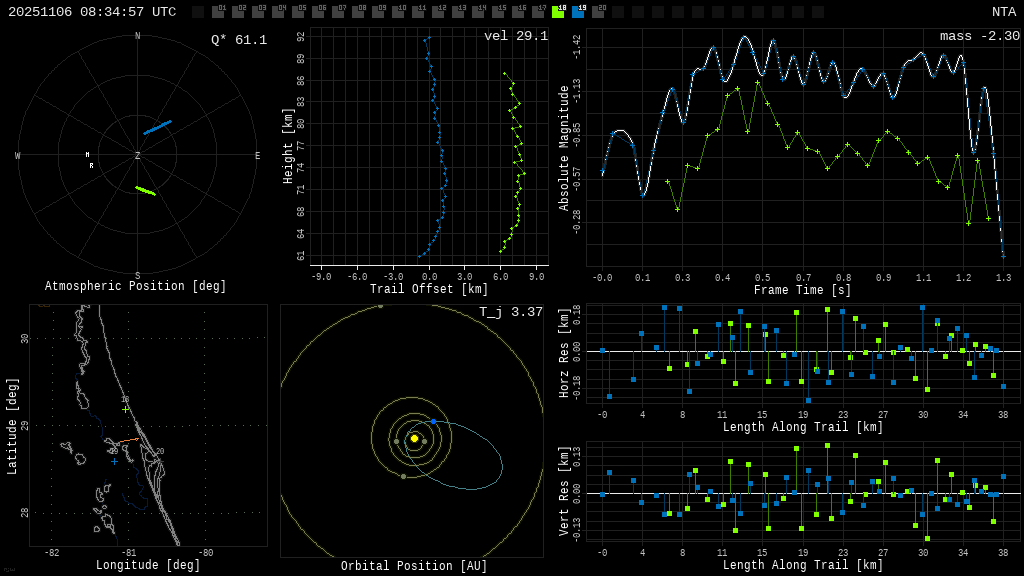This screenshot has width=1024, height=576.
Task: Click the T_j 3.37 value label
Action: [510, 312]
